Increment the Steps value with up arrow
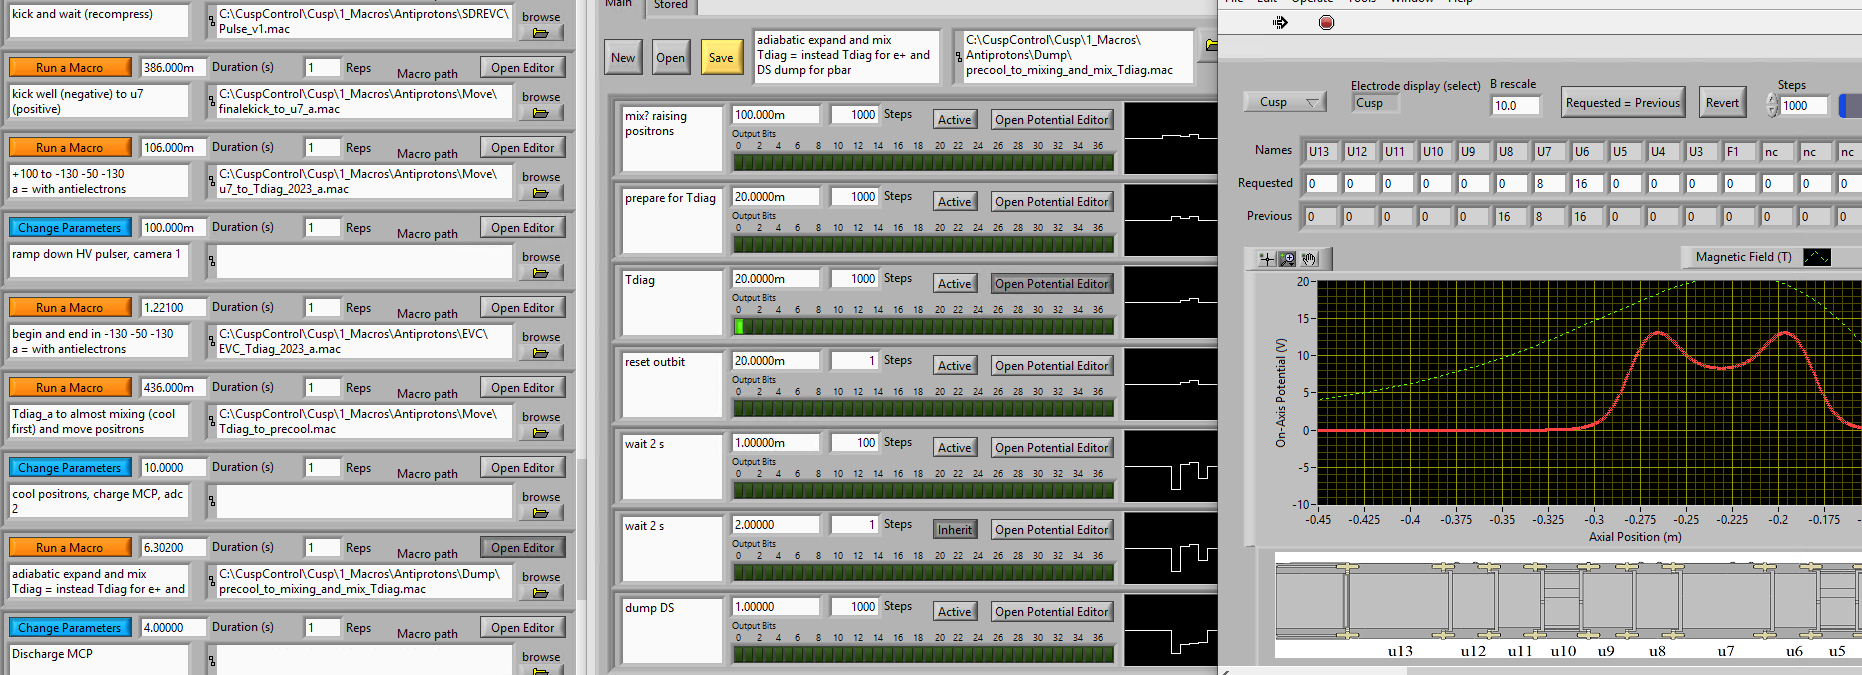This screenshot has height=675, width=1862. coord(1772,99)
